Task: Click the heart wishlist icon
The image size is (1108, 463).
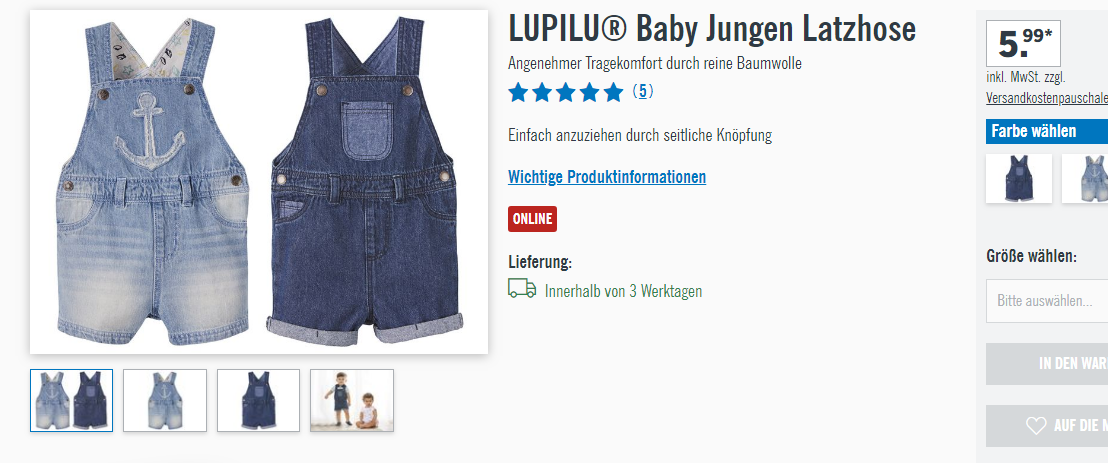Action: (1036, 426)
